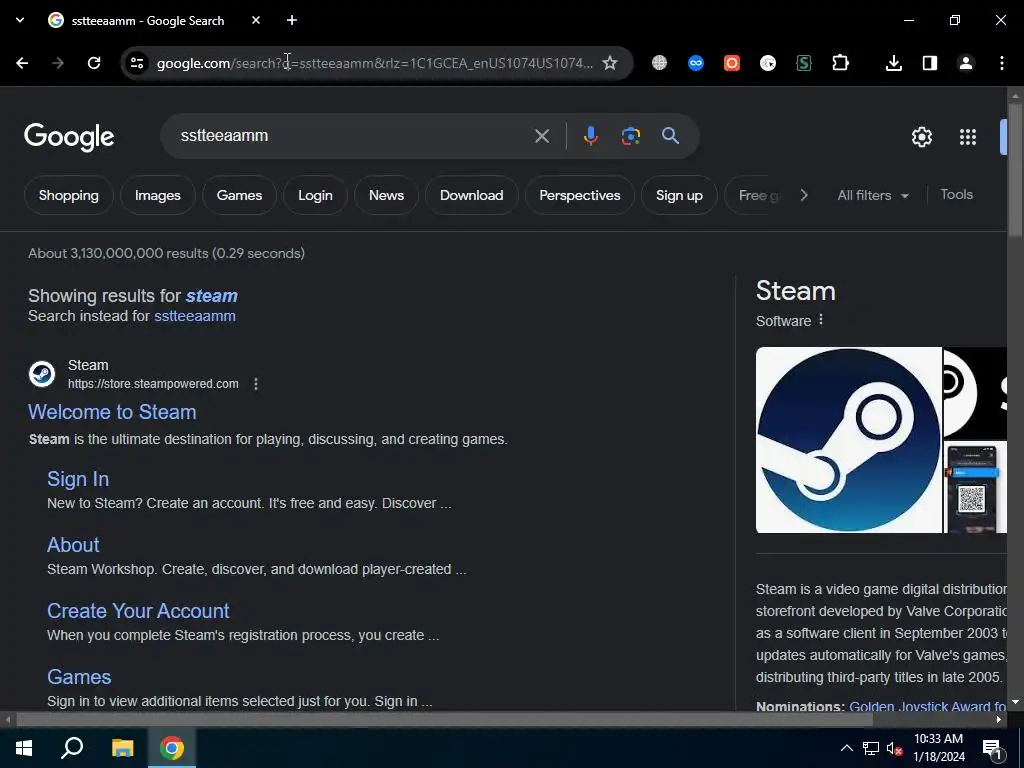This screenshot has width=1024, height=768.
Task: Click Chrome icon in the taskbar
Action: (x=172, y=748)
